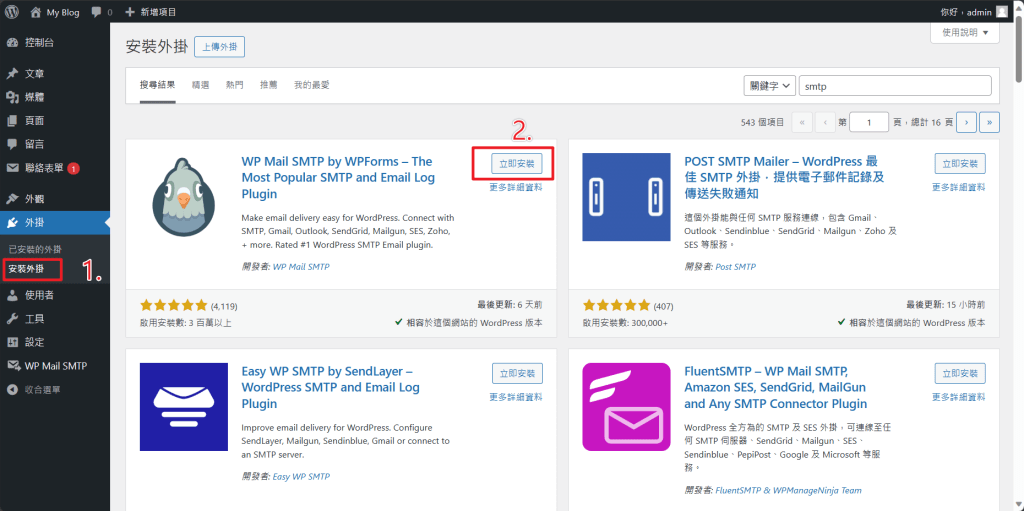Click the plugin search field containing smtp
Screen dimensions: 1024x511
coord(895,86)
